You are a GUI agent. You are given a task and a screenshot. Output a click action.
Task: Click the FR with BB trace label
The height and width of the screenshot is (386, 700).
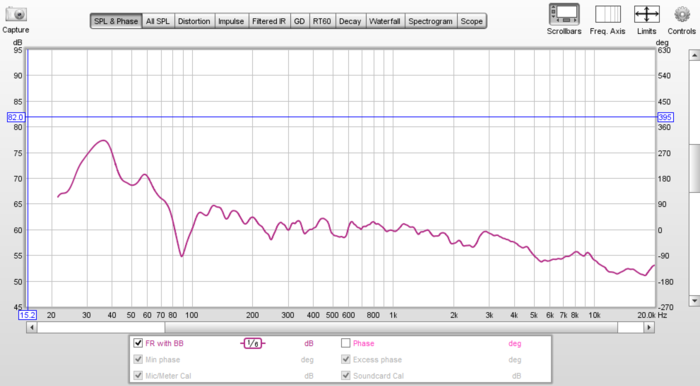[x=164, y=344]
